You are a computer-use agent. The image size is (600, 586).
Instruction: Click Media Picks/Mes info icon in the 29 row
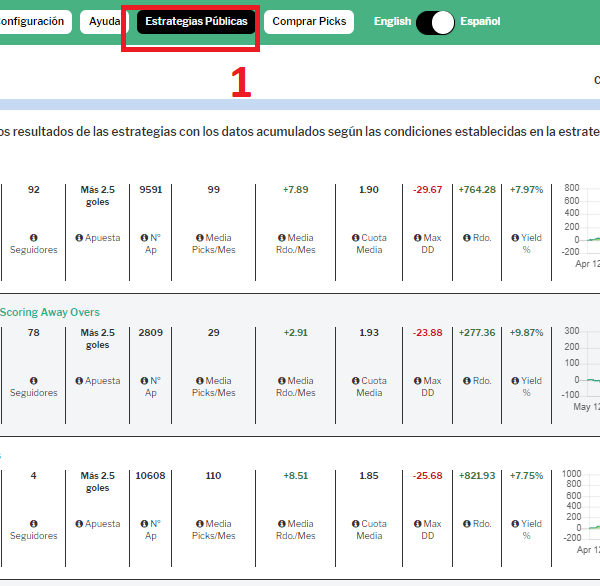[199, 381]
